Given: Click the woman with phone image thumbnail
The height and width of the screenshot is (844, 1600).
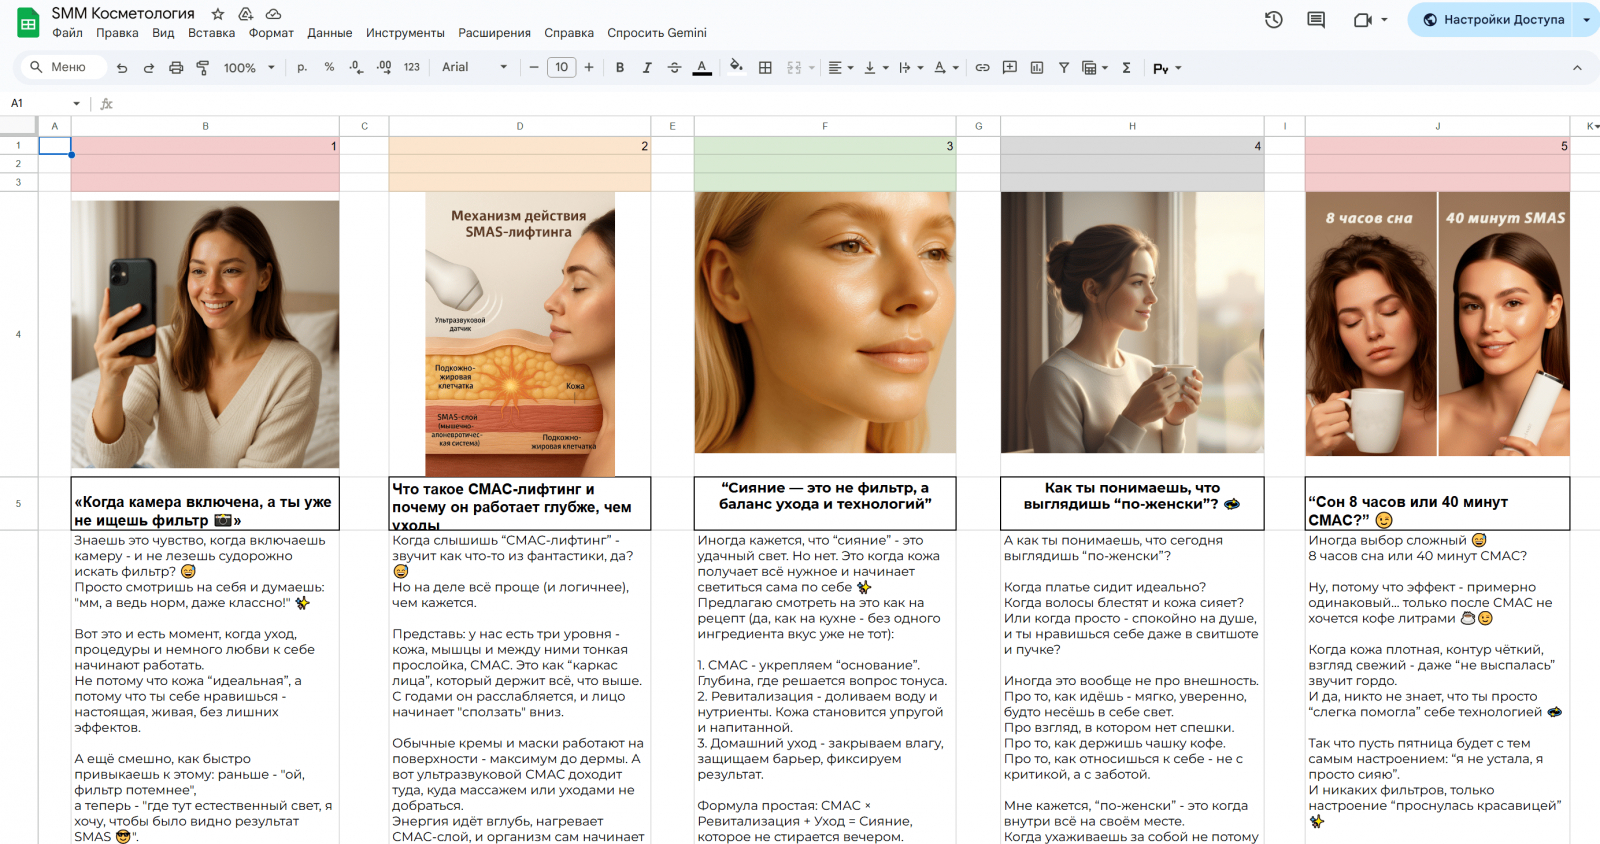Looking at the screenshot, I should (205, 334).
